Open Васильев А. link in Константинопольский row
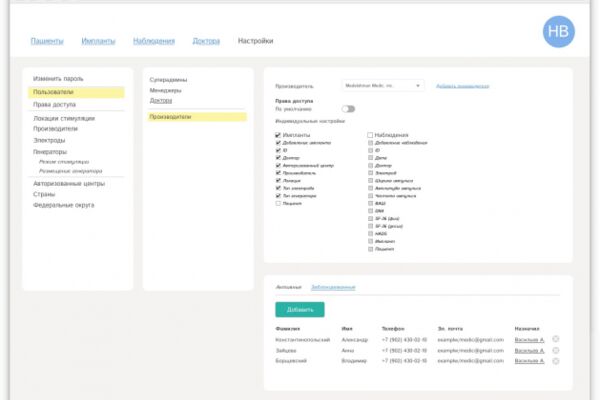This screenshot has height=400, width=600. (529, 340)
